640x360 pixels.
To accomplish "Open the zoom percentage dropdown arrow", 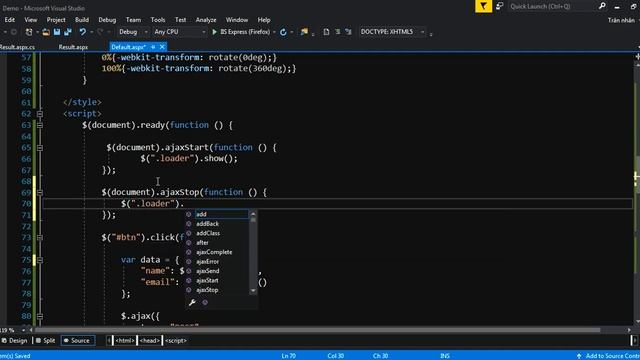I will click(x=23, y=330).
